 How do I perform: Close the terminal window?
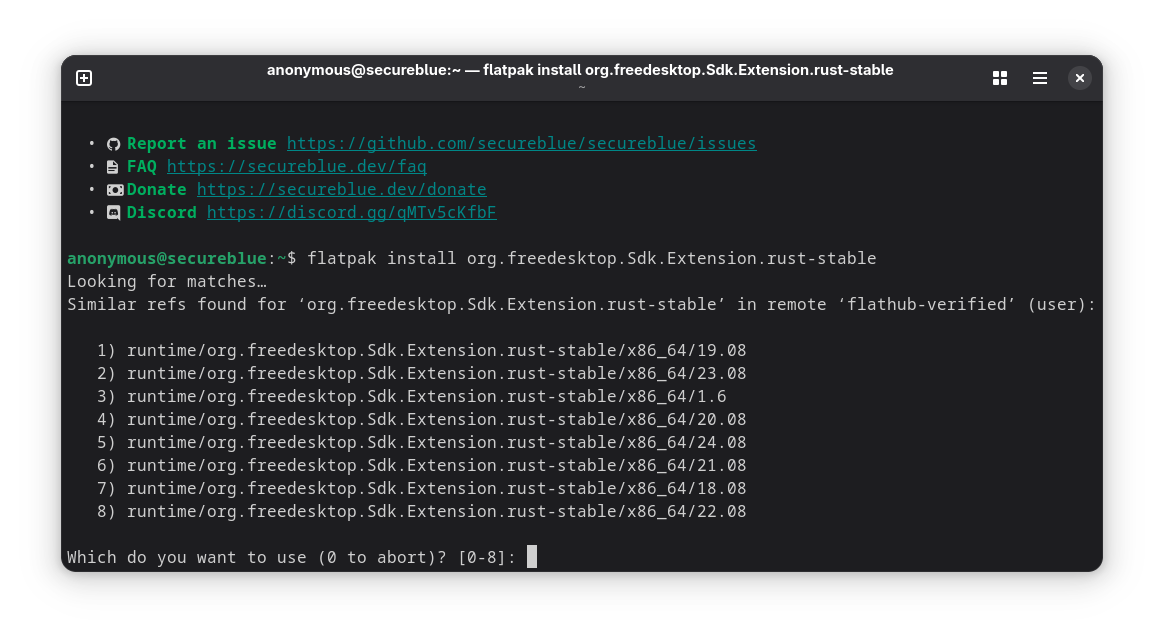(x=1080, y=78)
